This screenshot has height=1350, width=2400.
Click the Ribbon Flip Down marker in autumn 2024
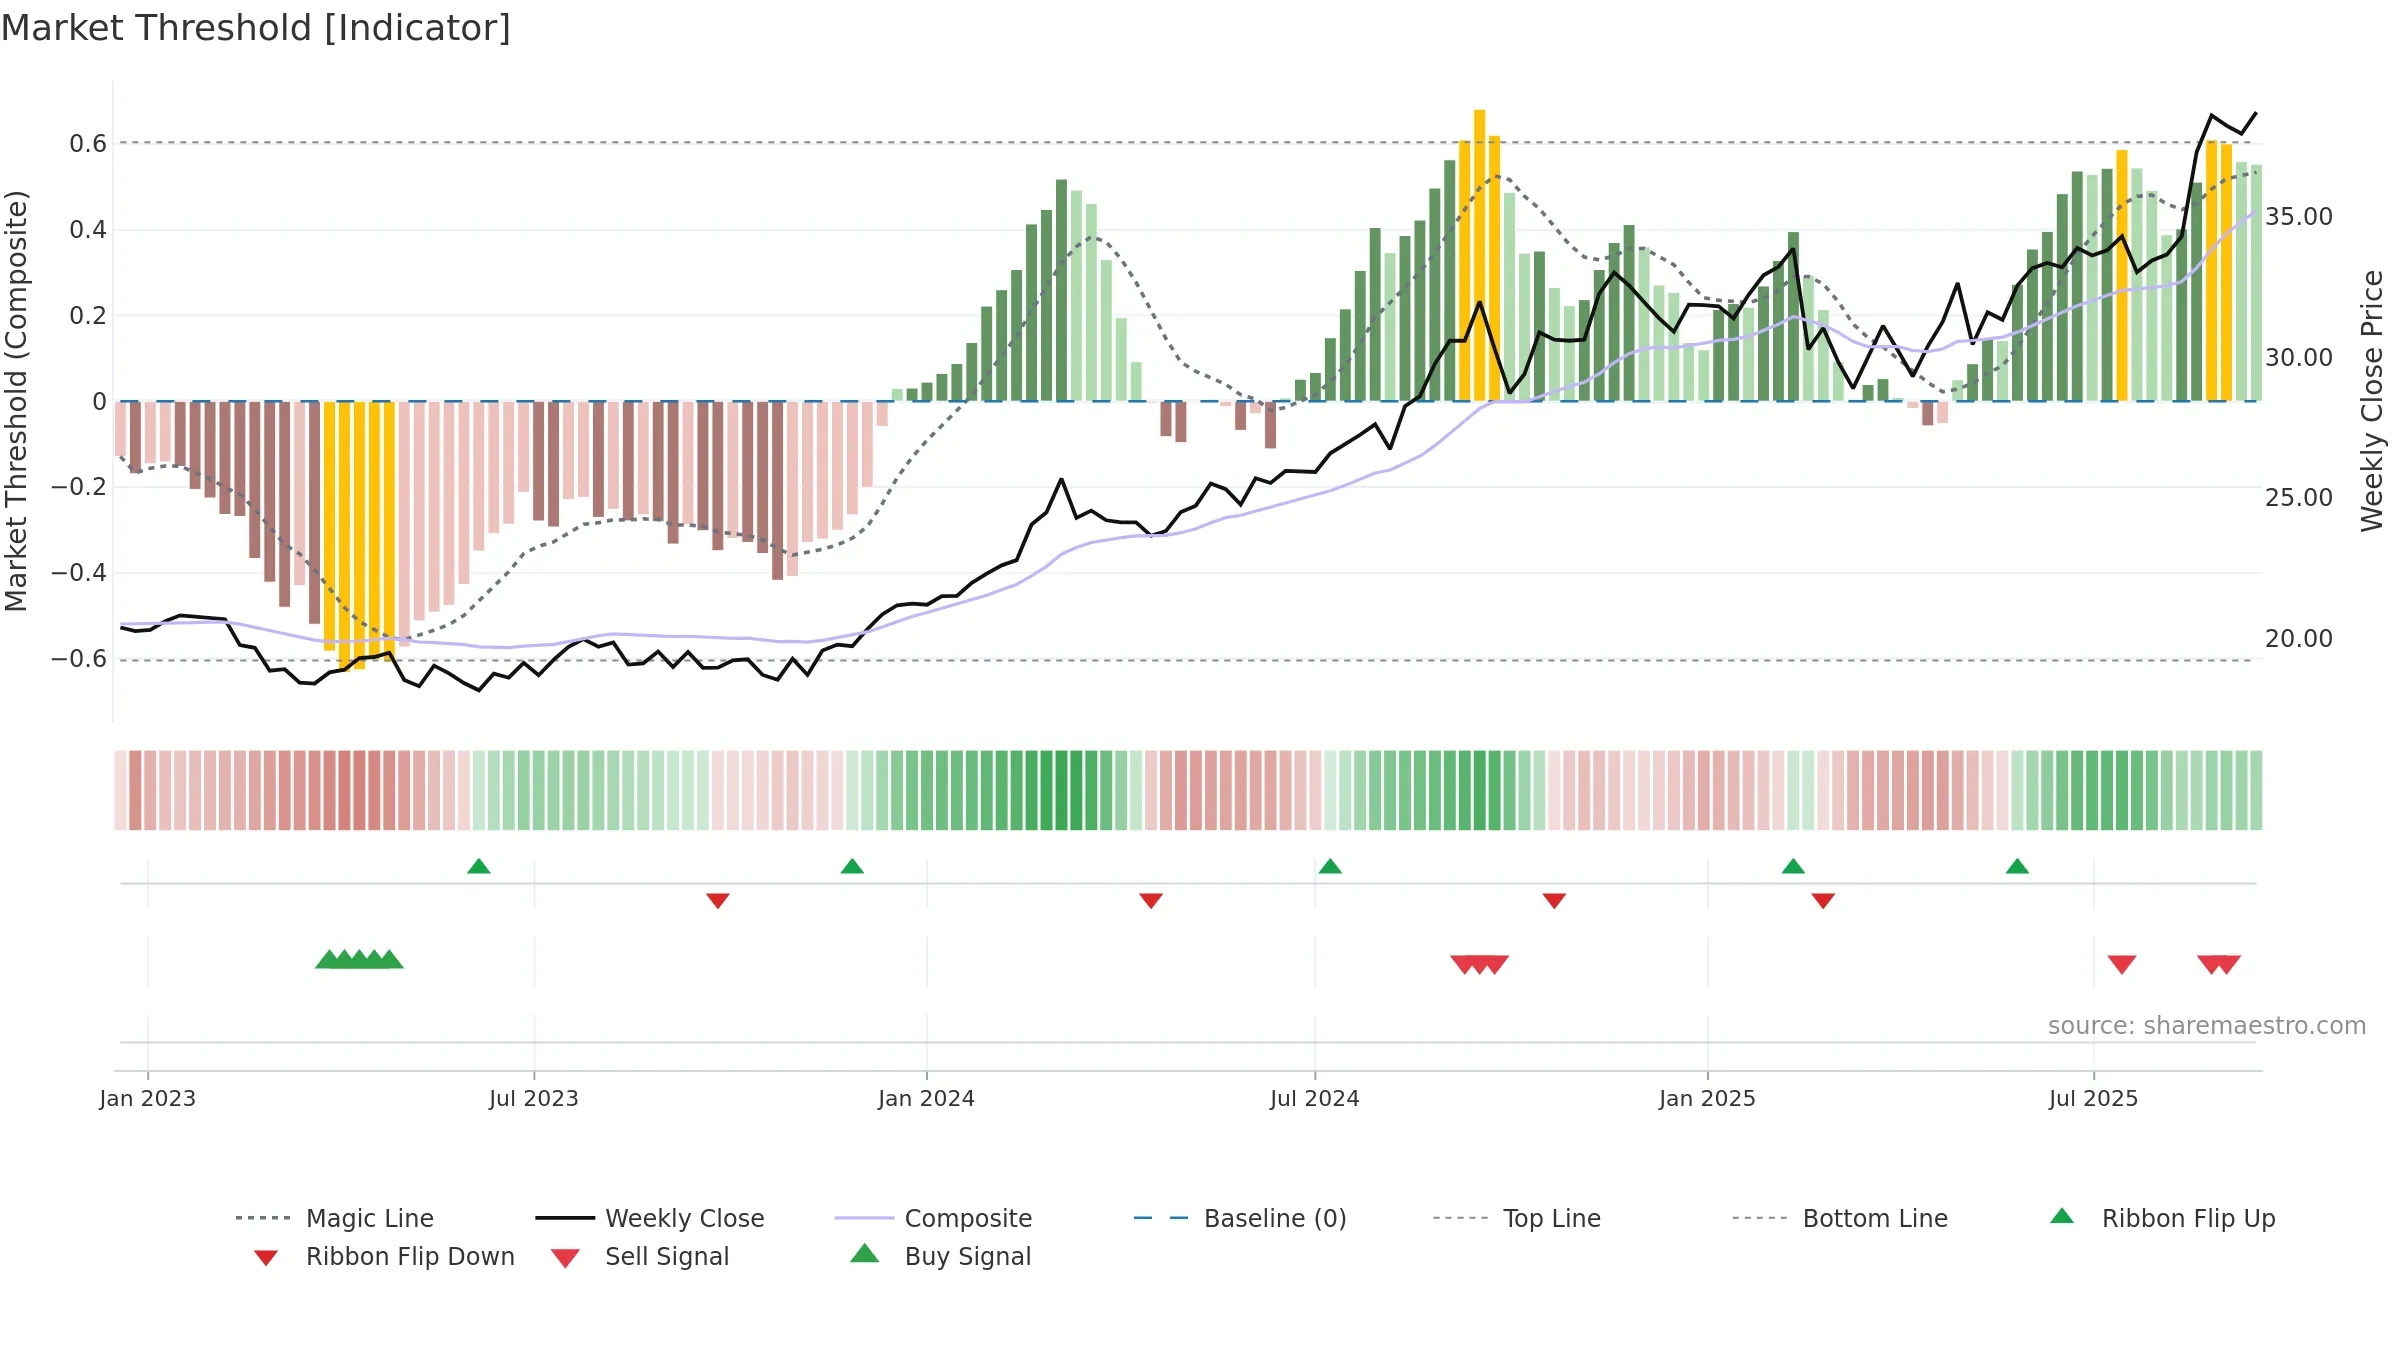pos(1554,901)
